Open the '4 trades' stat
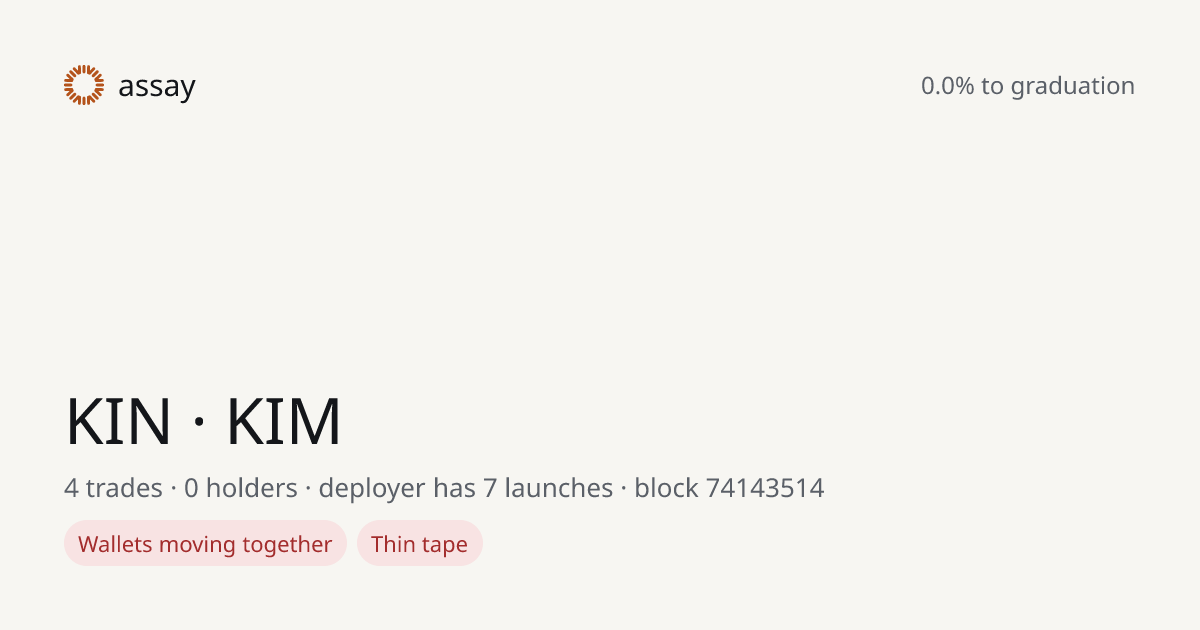1200x630 pixels. click(x=113, y=488)
